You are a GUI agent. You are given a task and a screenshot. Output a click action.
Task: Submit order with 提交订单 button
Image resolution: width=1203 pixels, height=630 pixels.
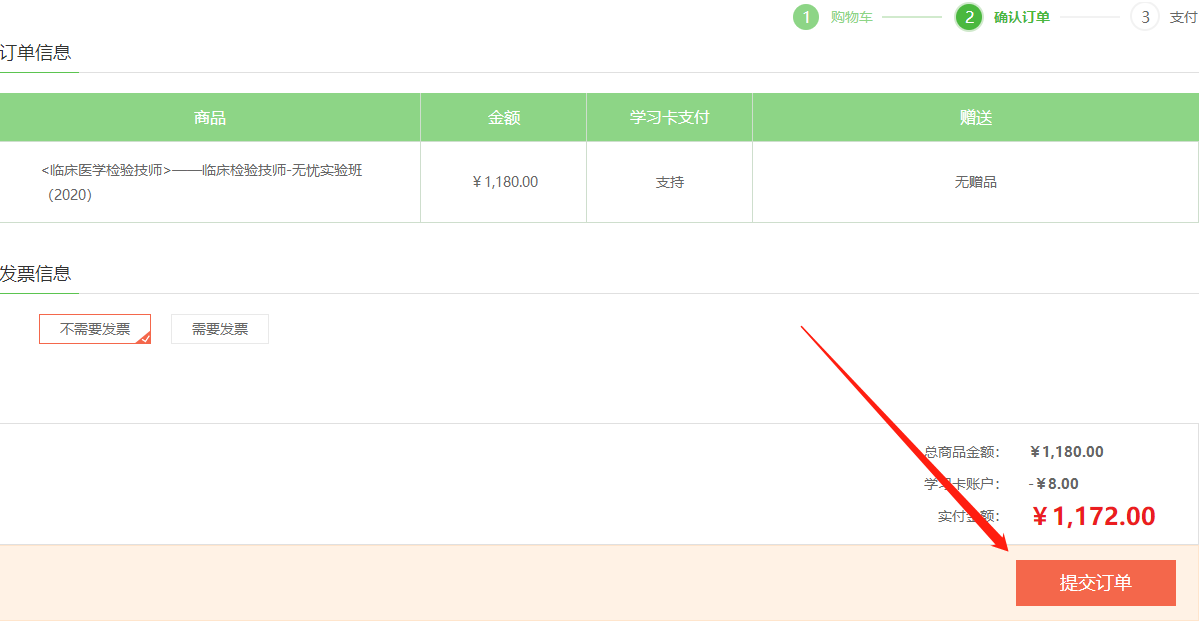point(1095,583)
